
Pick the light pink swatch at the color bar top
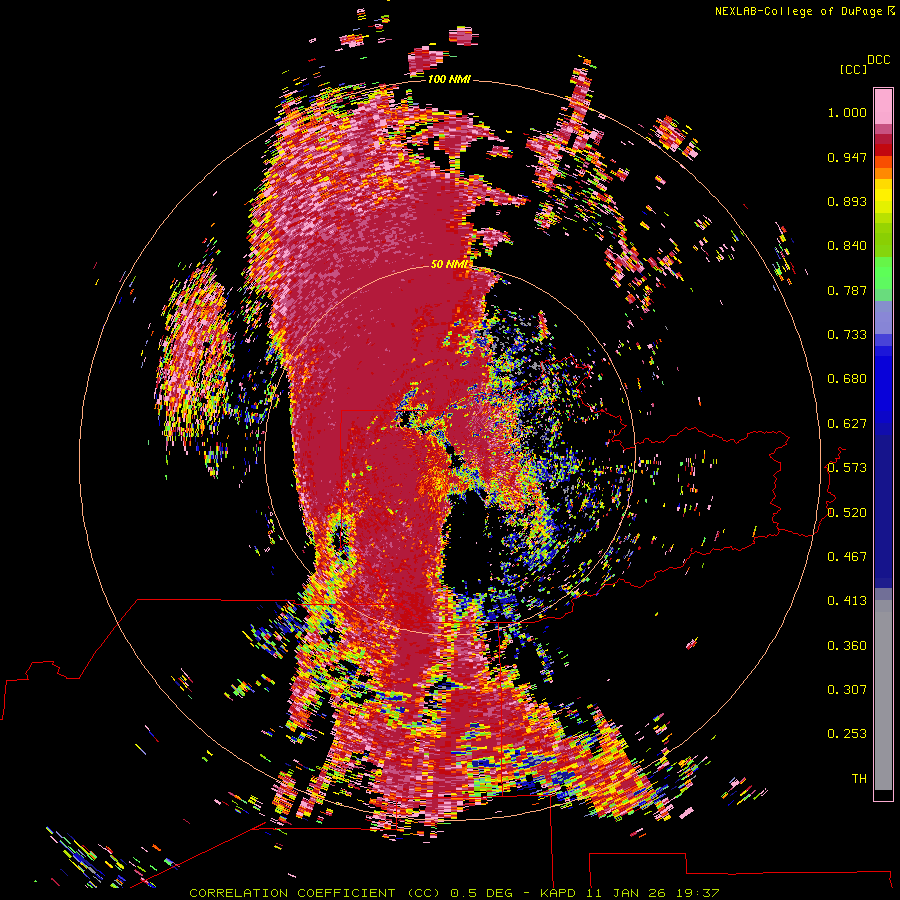point(883,106)
